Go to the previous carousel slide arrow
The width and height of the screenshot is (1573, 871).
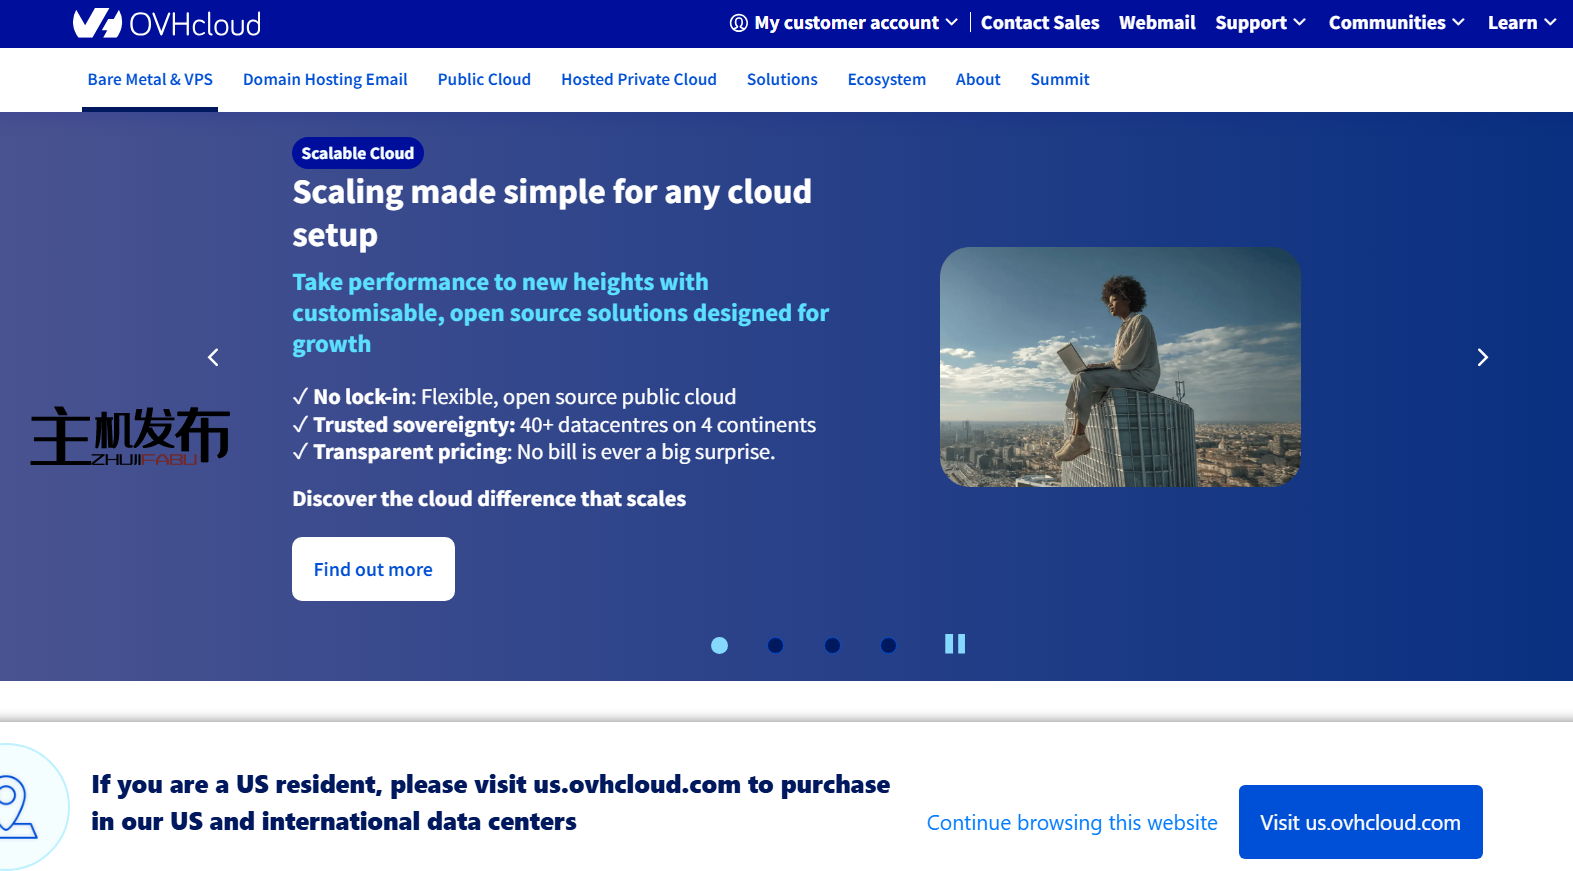pyautogui.click(x=213, y=357)
